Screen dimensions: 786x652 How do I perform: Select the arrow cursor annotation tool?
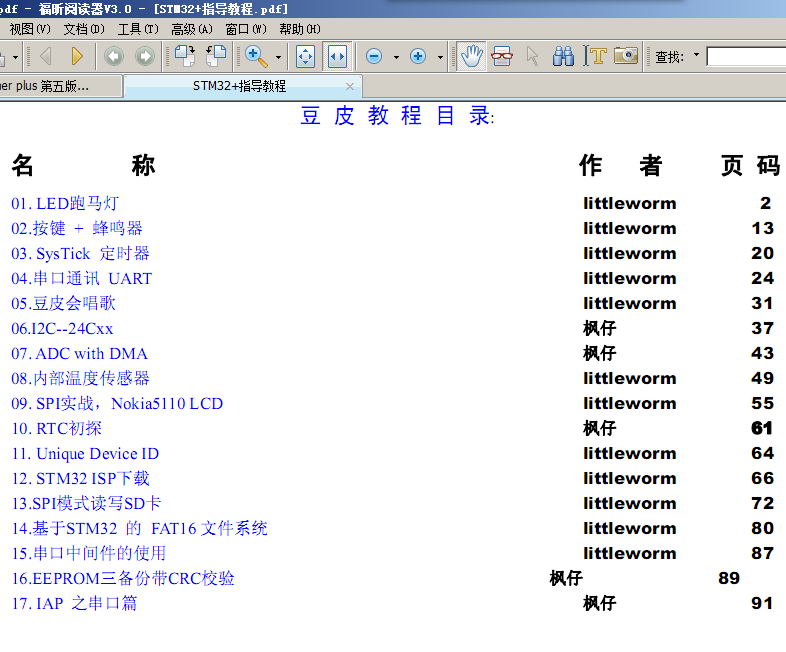[532, 56]
